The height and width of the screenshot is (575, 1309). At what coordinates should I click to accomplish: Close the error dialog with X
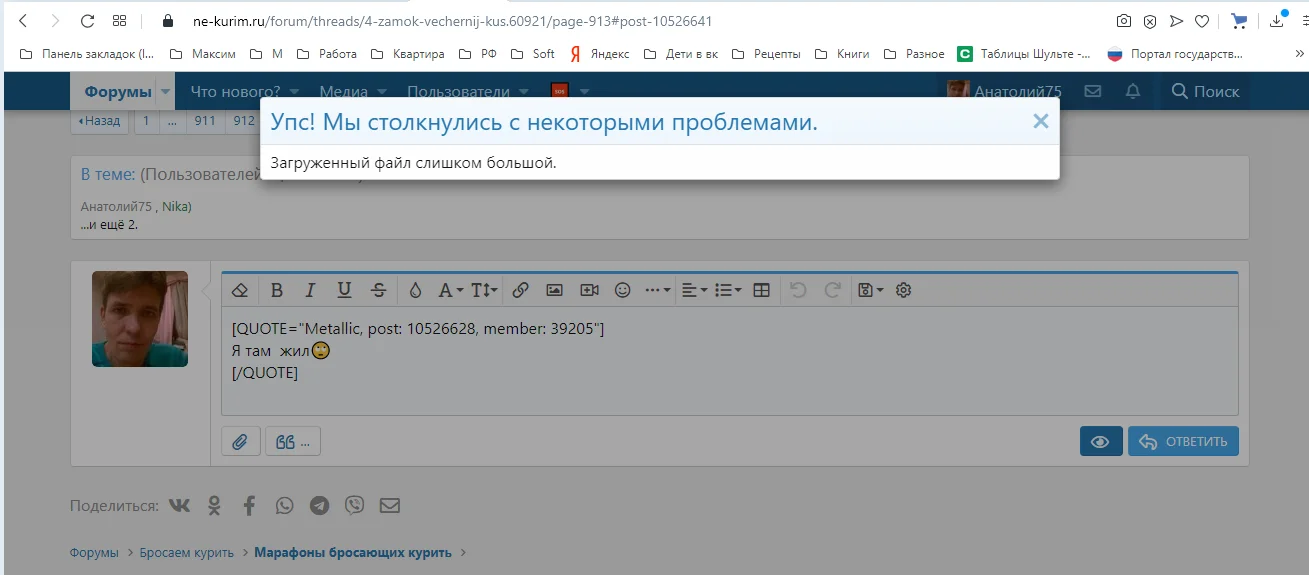tap(1041, 121)
